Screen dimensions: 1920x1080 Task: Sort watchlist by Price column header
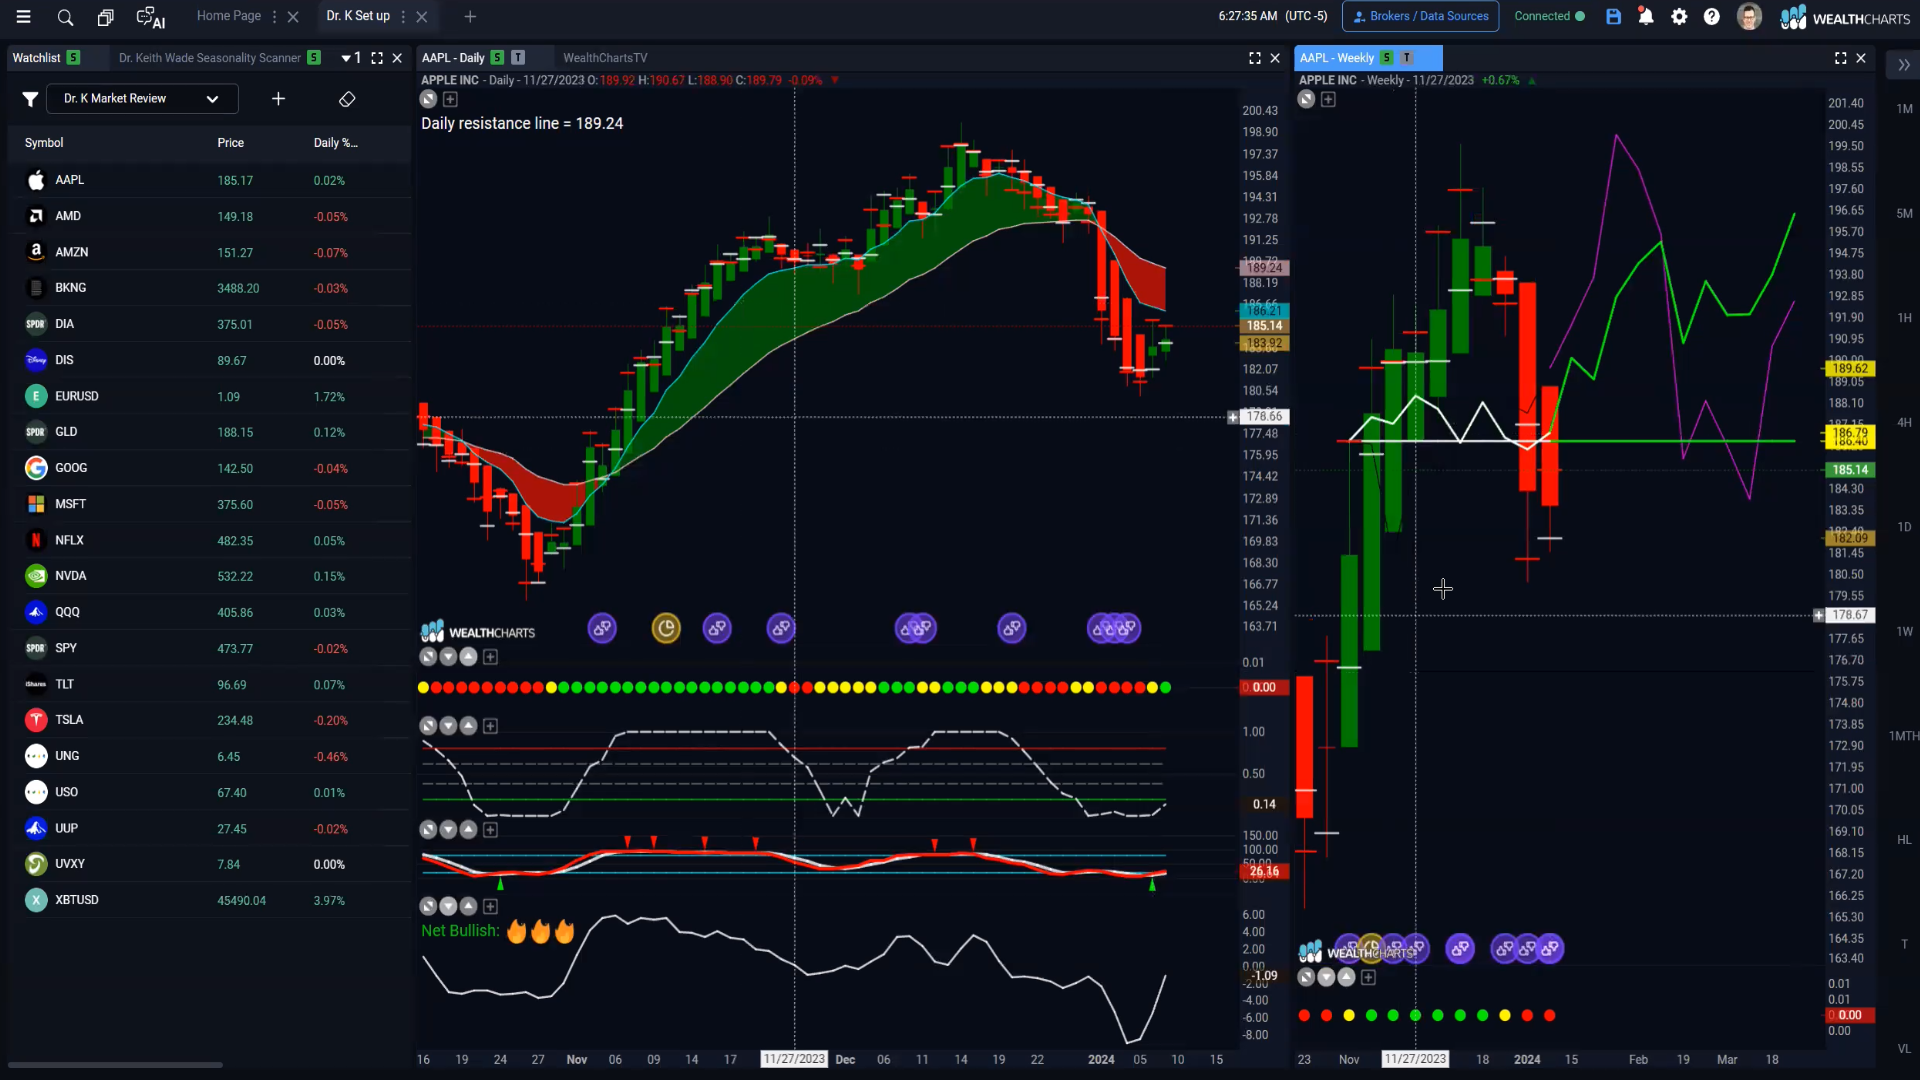(x=230, y=143)
